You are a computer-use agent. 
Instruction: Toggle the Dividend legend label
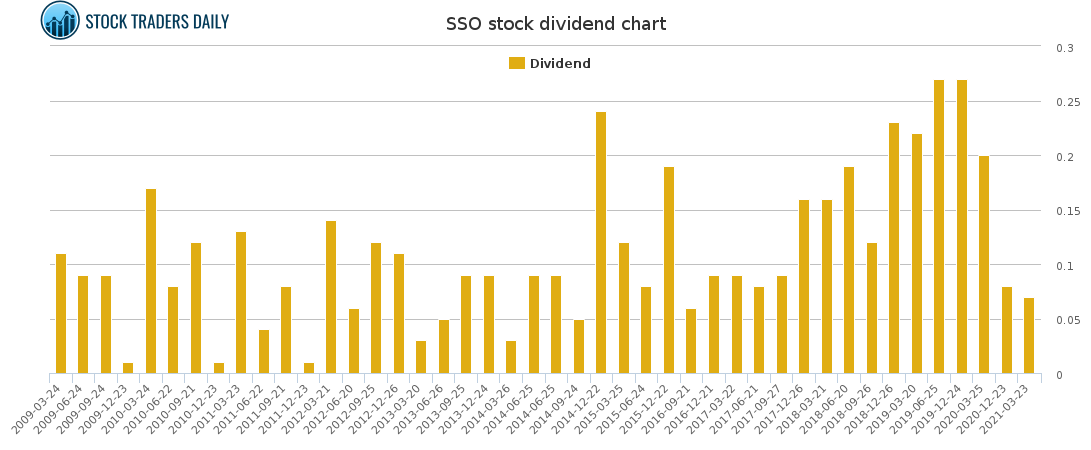560,63
